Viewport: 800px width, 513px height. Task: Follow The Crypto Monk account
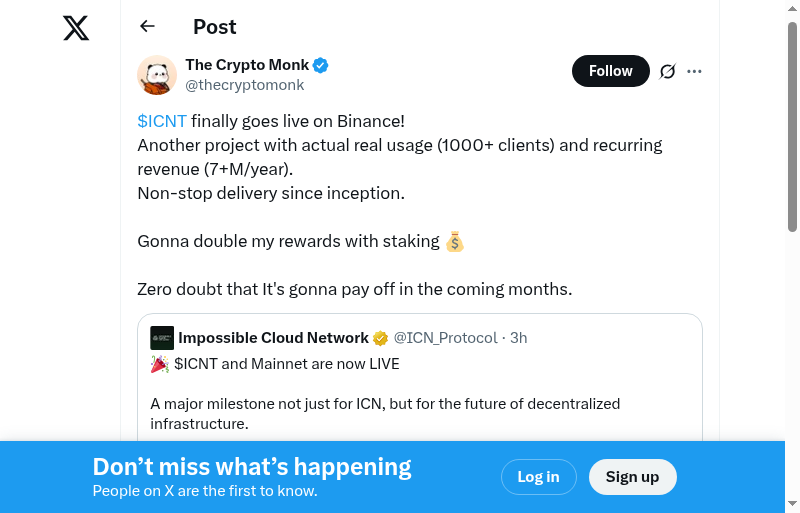[x=610, y=71]
